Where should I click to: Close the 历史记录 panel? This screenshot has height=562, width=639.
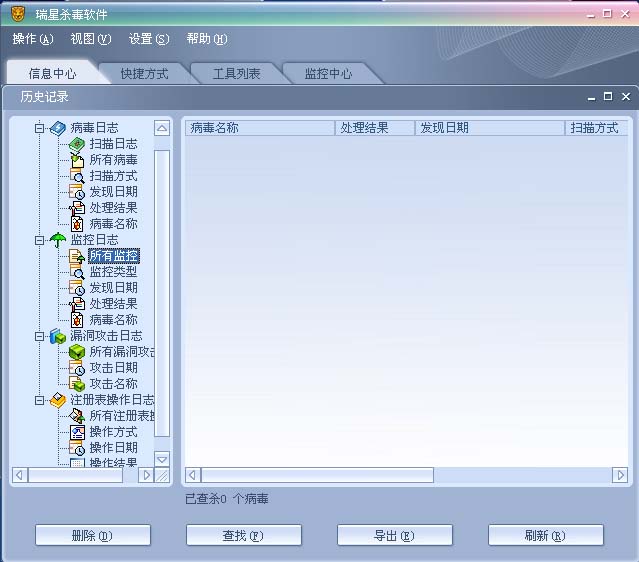click(x=626, y=96)
